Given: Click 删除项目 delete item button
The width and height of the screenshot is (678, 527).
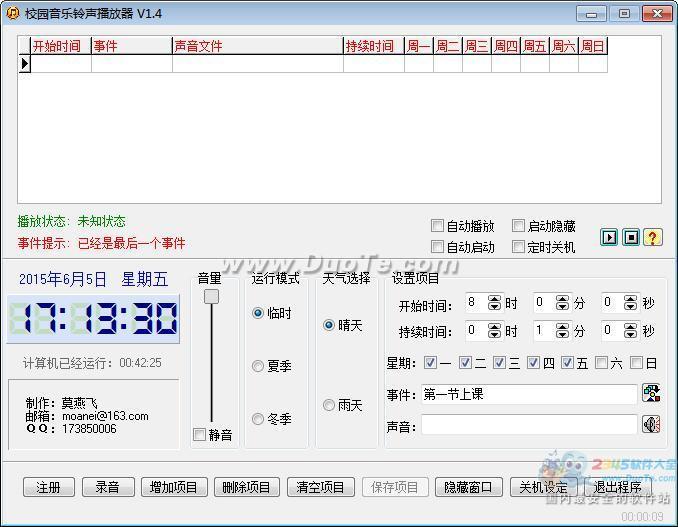Looking at the screenshot, I should click(247, 487).
